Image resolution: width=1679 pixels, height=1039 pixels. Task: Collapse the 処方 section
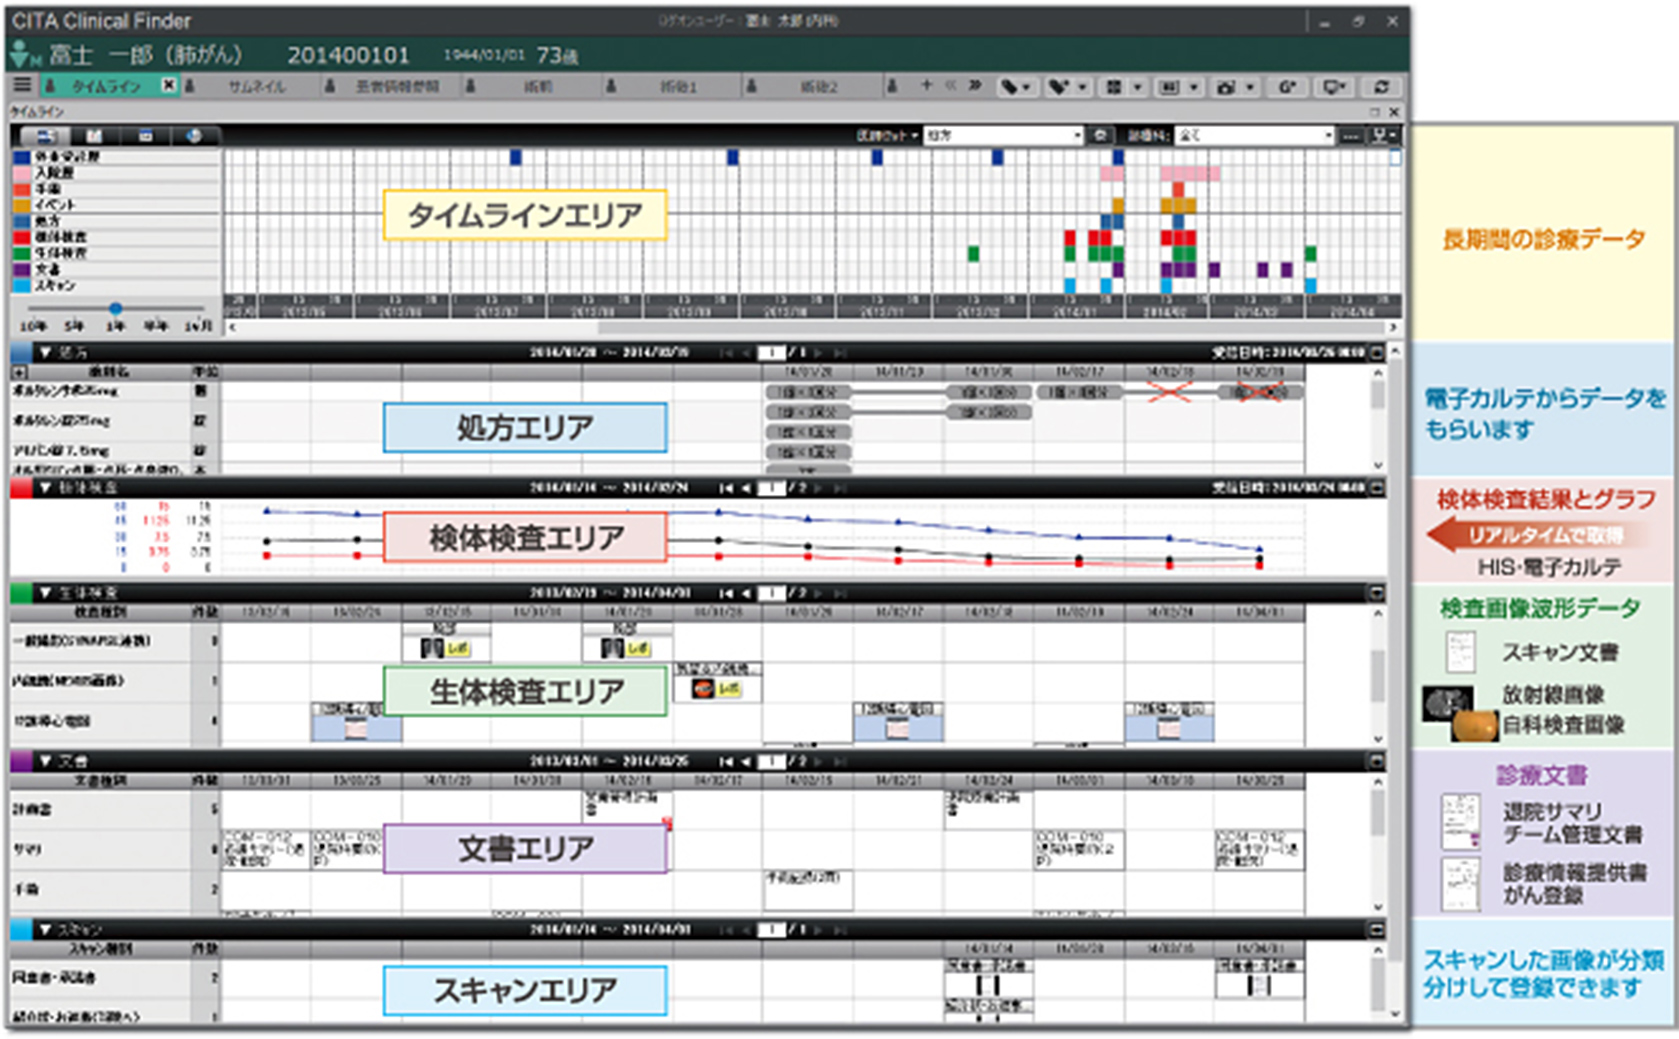click(x=45, y=353)
